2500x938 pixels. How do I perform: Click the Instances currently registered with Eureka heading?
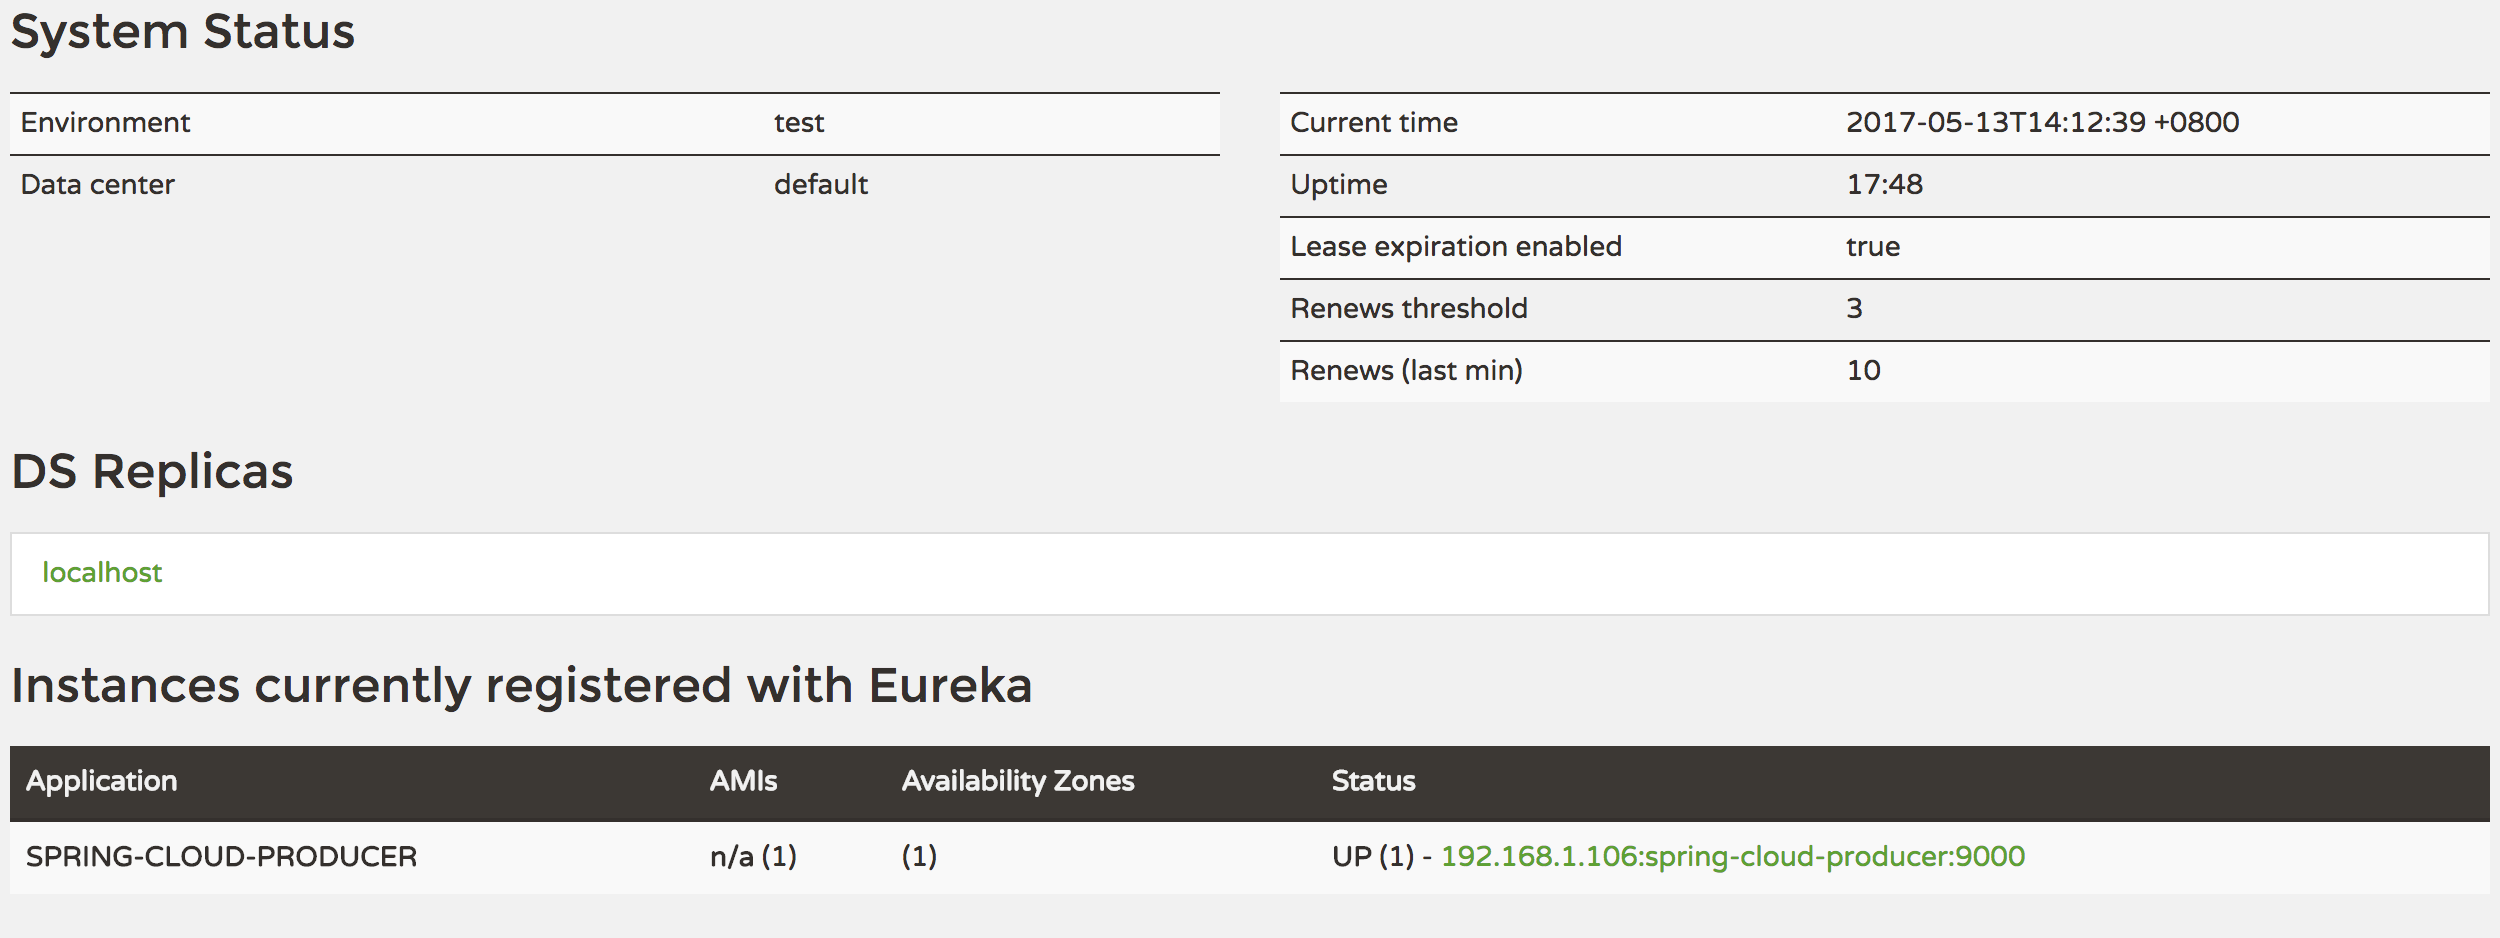click(x=521, y=686)
